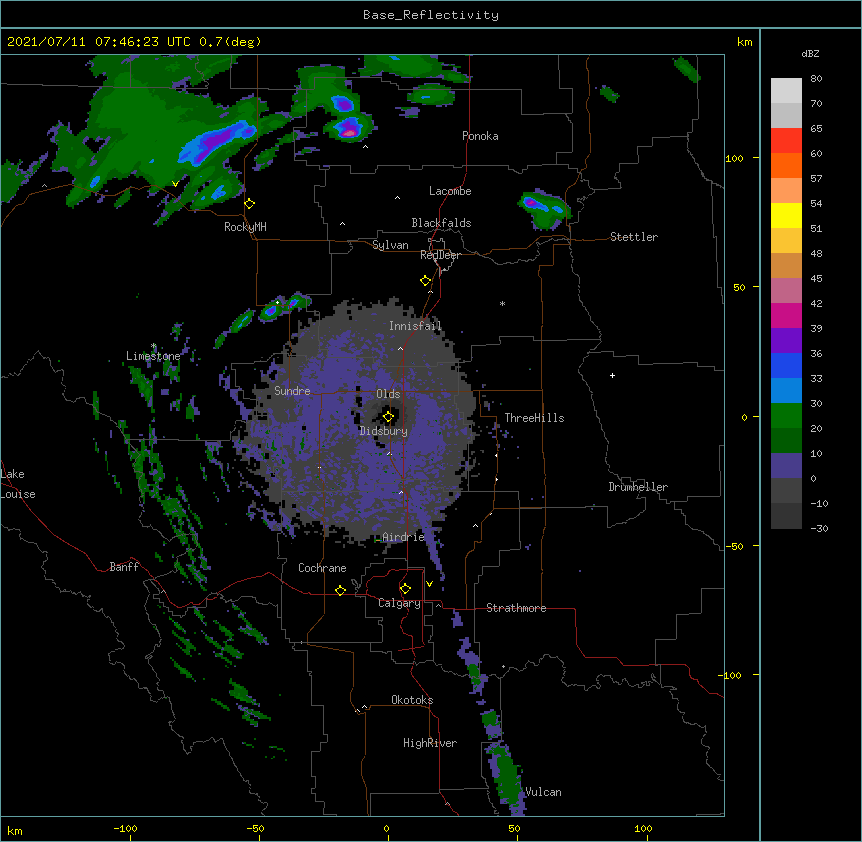
Task: Click the Vulcan city label
Action: pyautogui.click(x=543, y=792)
